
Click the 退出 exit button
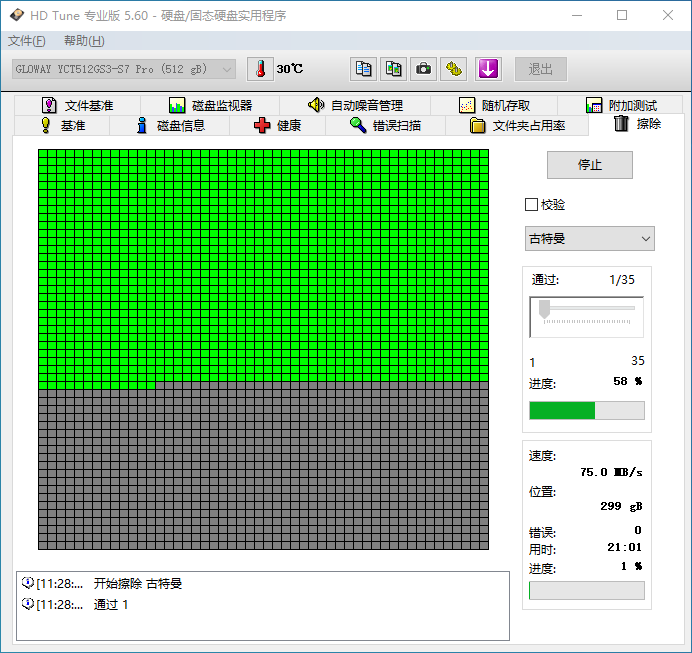point(541,69)
